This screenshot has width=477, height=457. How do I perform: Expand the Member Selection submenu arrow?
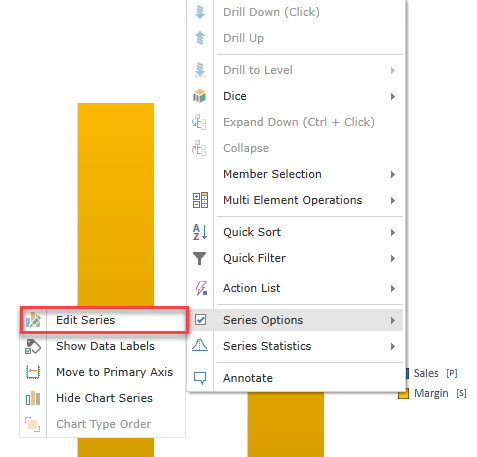click(393, 174)
